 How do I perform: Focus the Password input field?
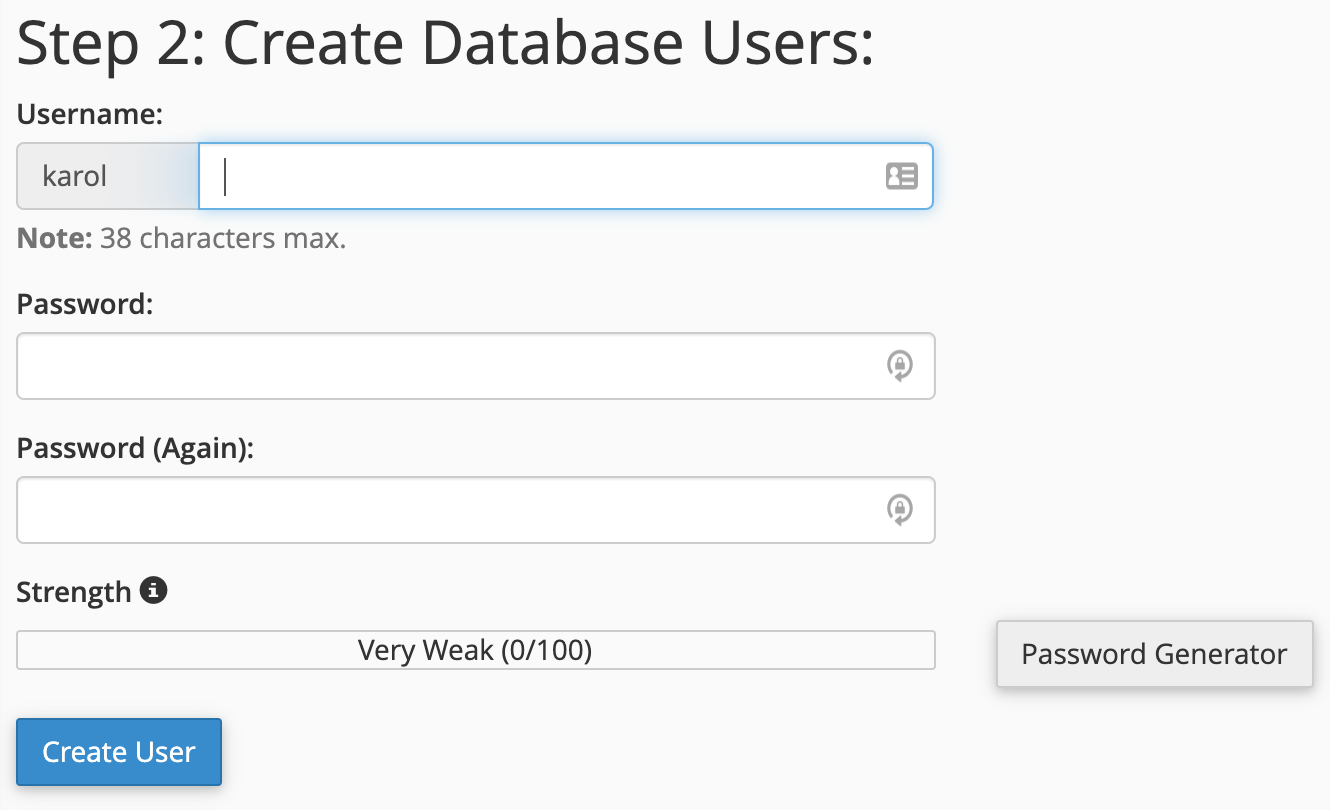coord(450,366)
